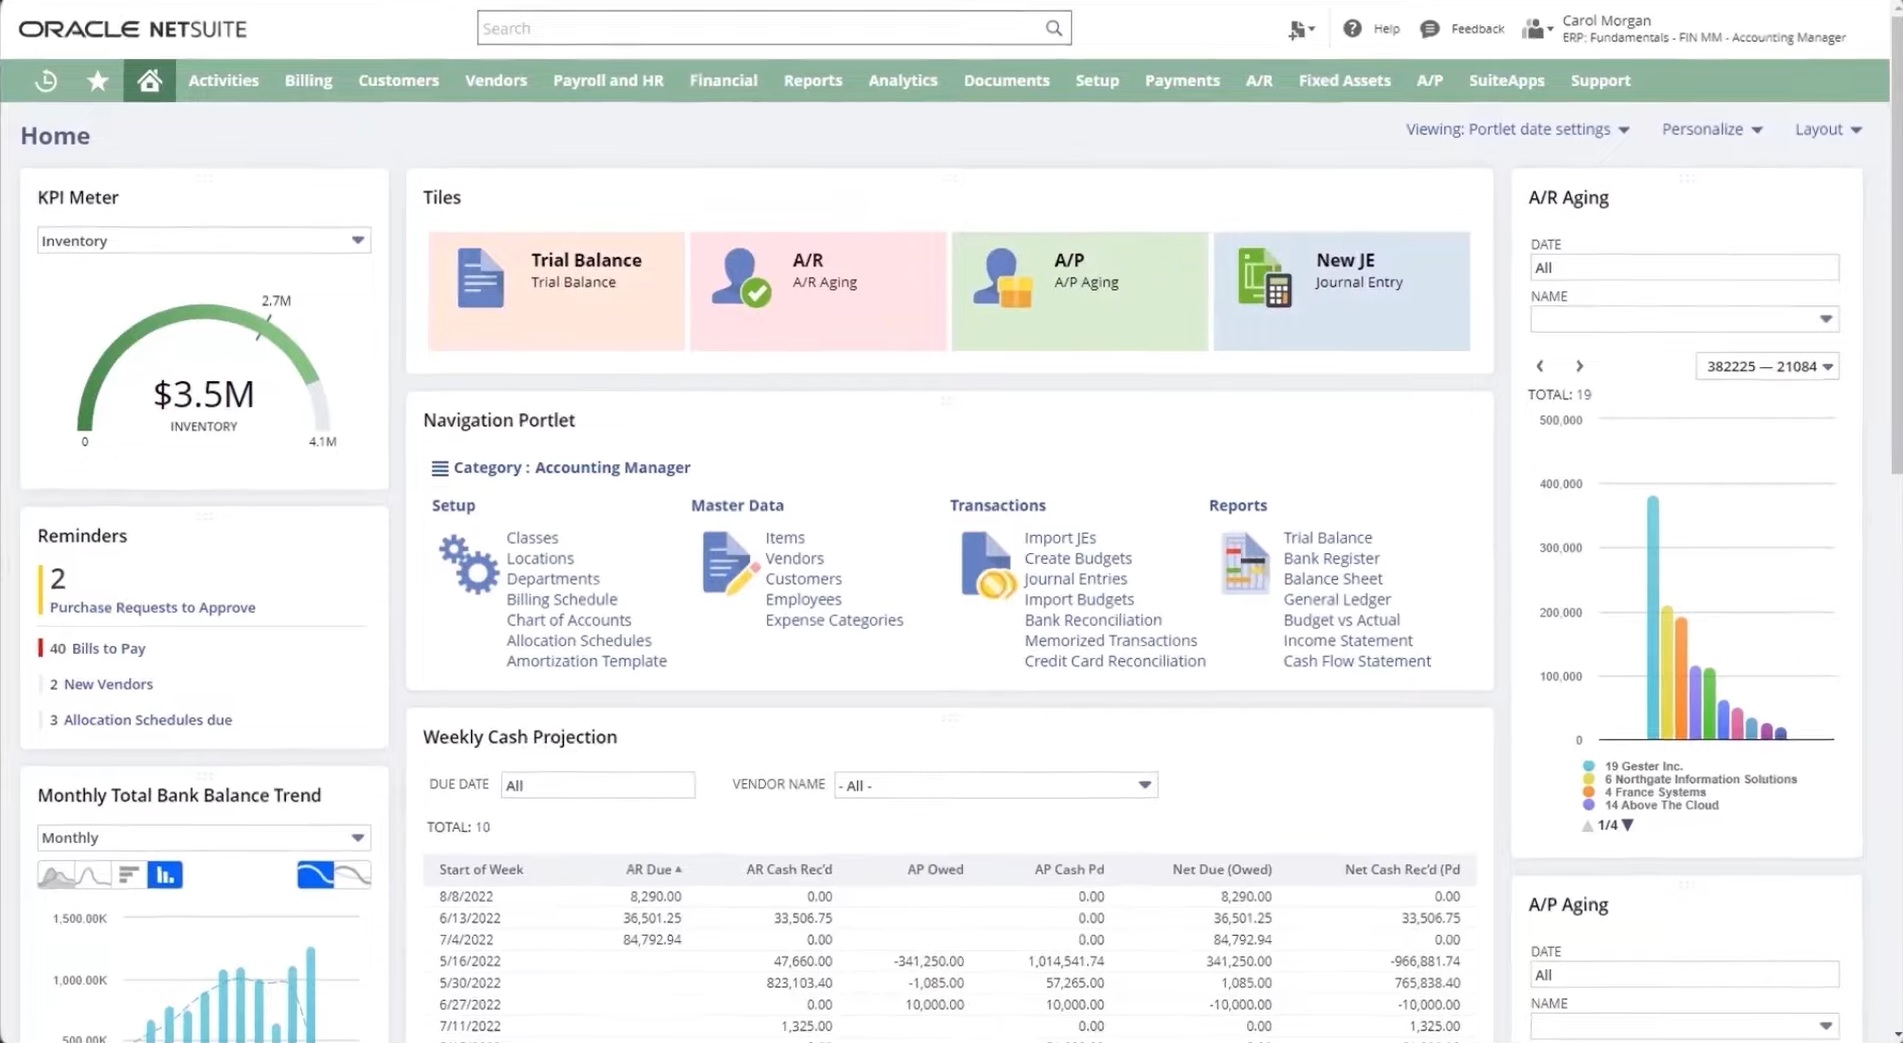Open the Reports menu

pyautogui.click(x=812, y=81)
